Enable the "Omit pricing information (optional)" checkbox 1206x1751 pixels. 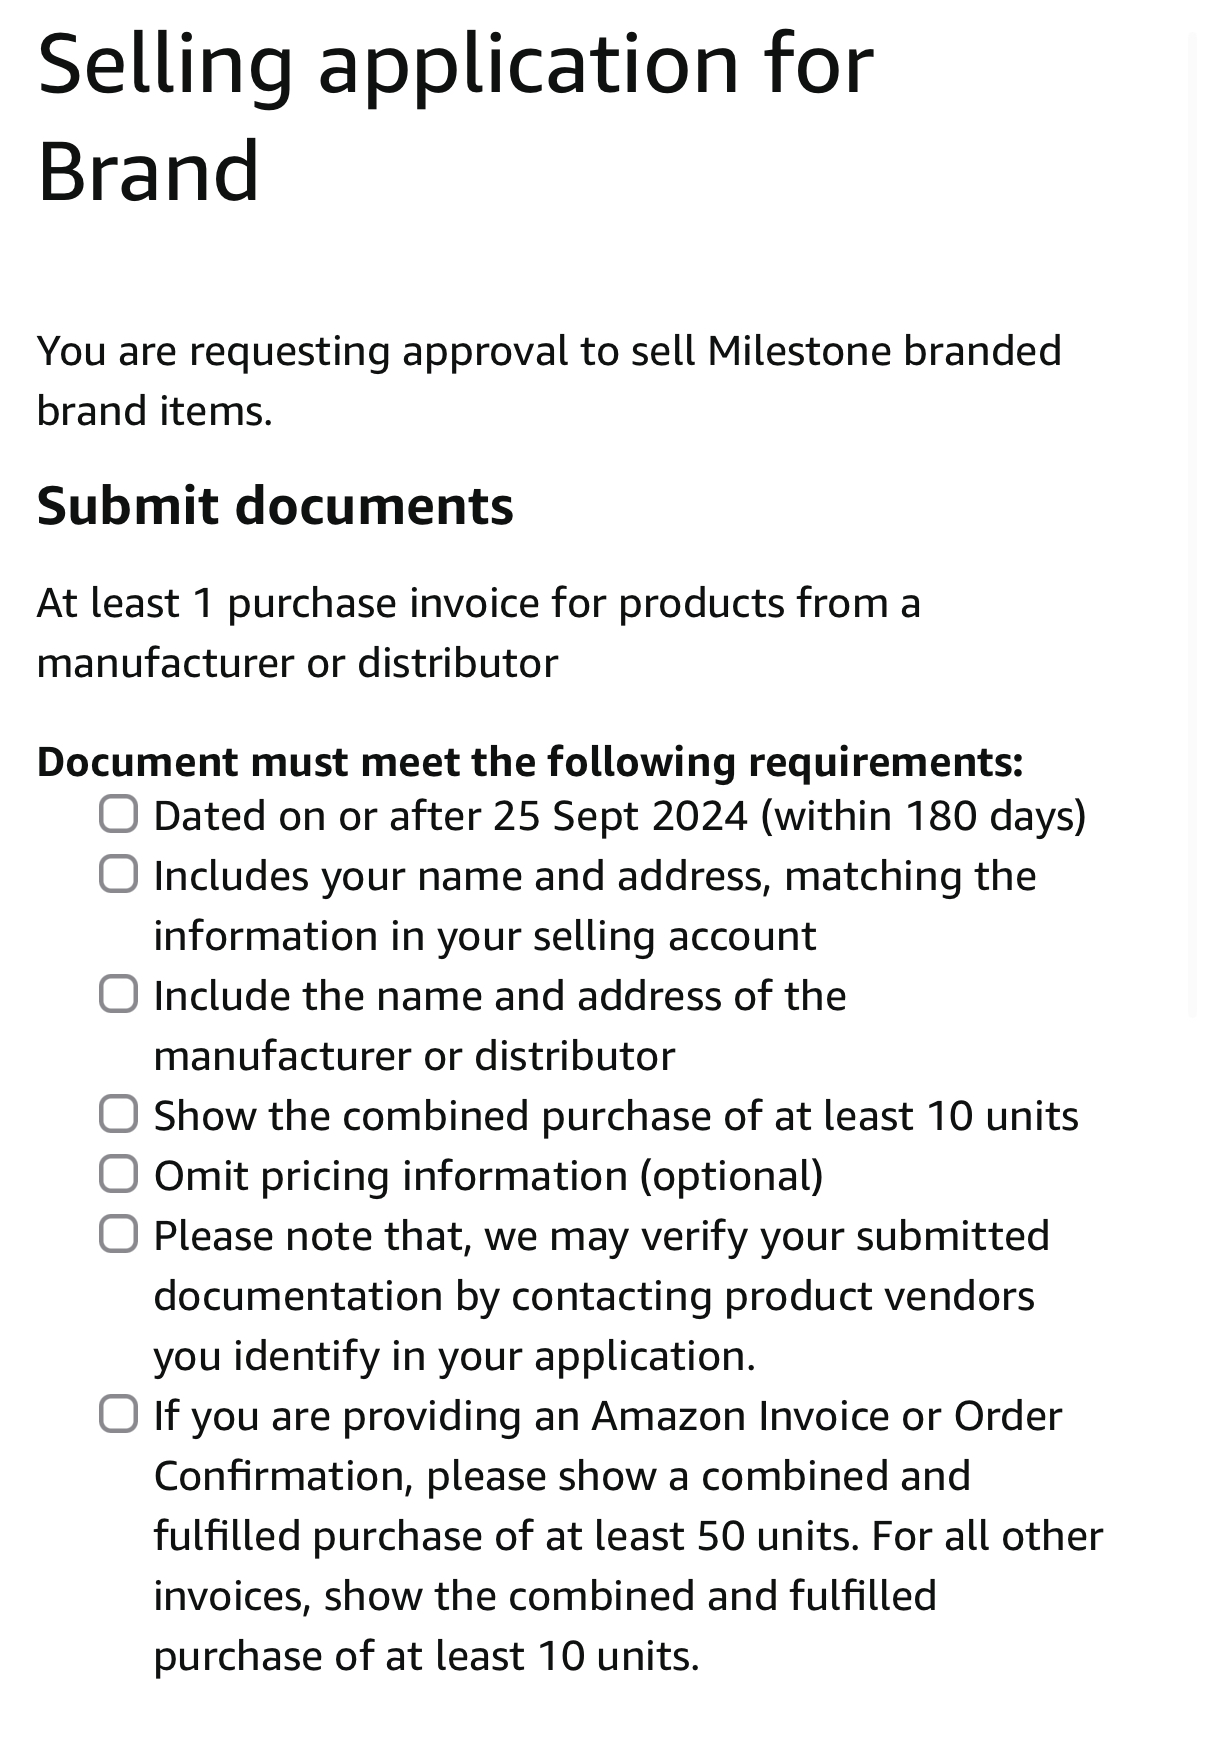point(118,1174)
